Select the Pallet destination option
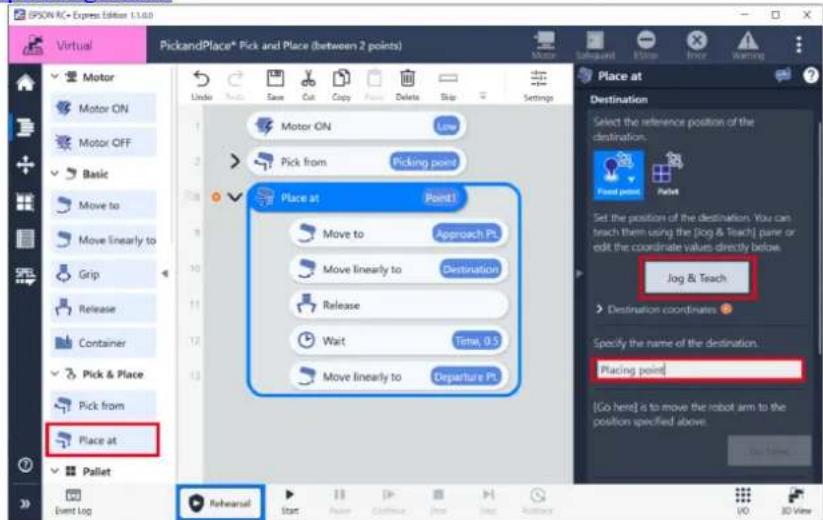Image resolution: width=823 pixels, height=520 pixels. (668, 175)
